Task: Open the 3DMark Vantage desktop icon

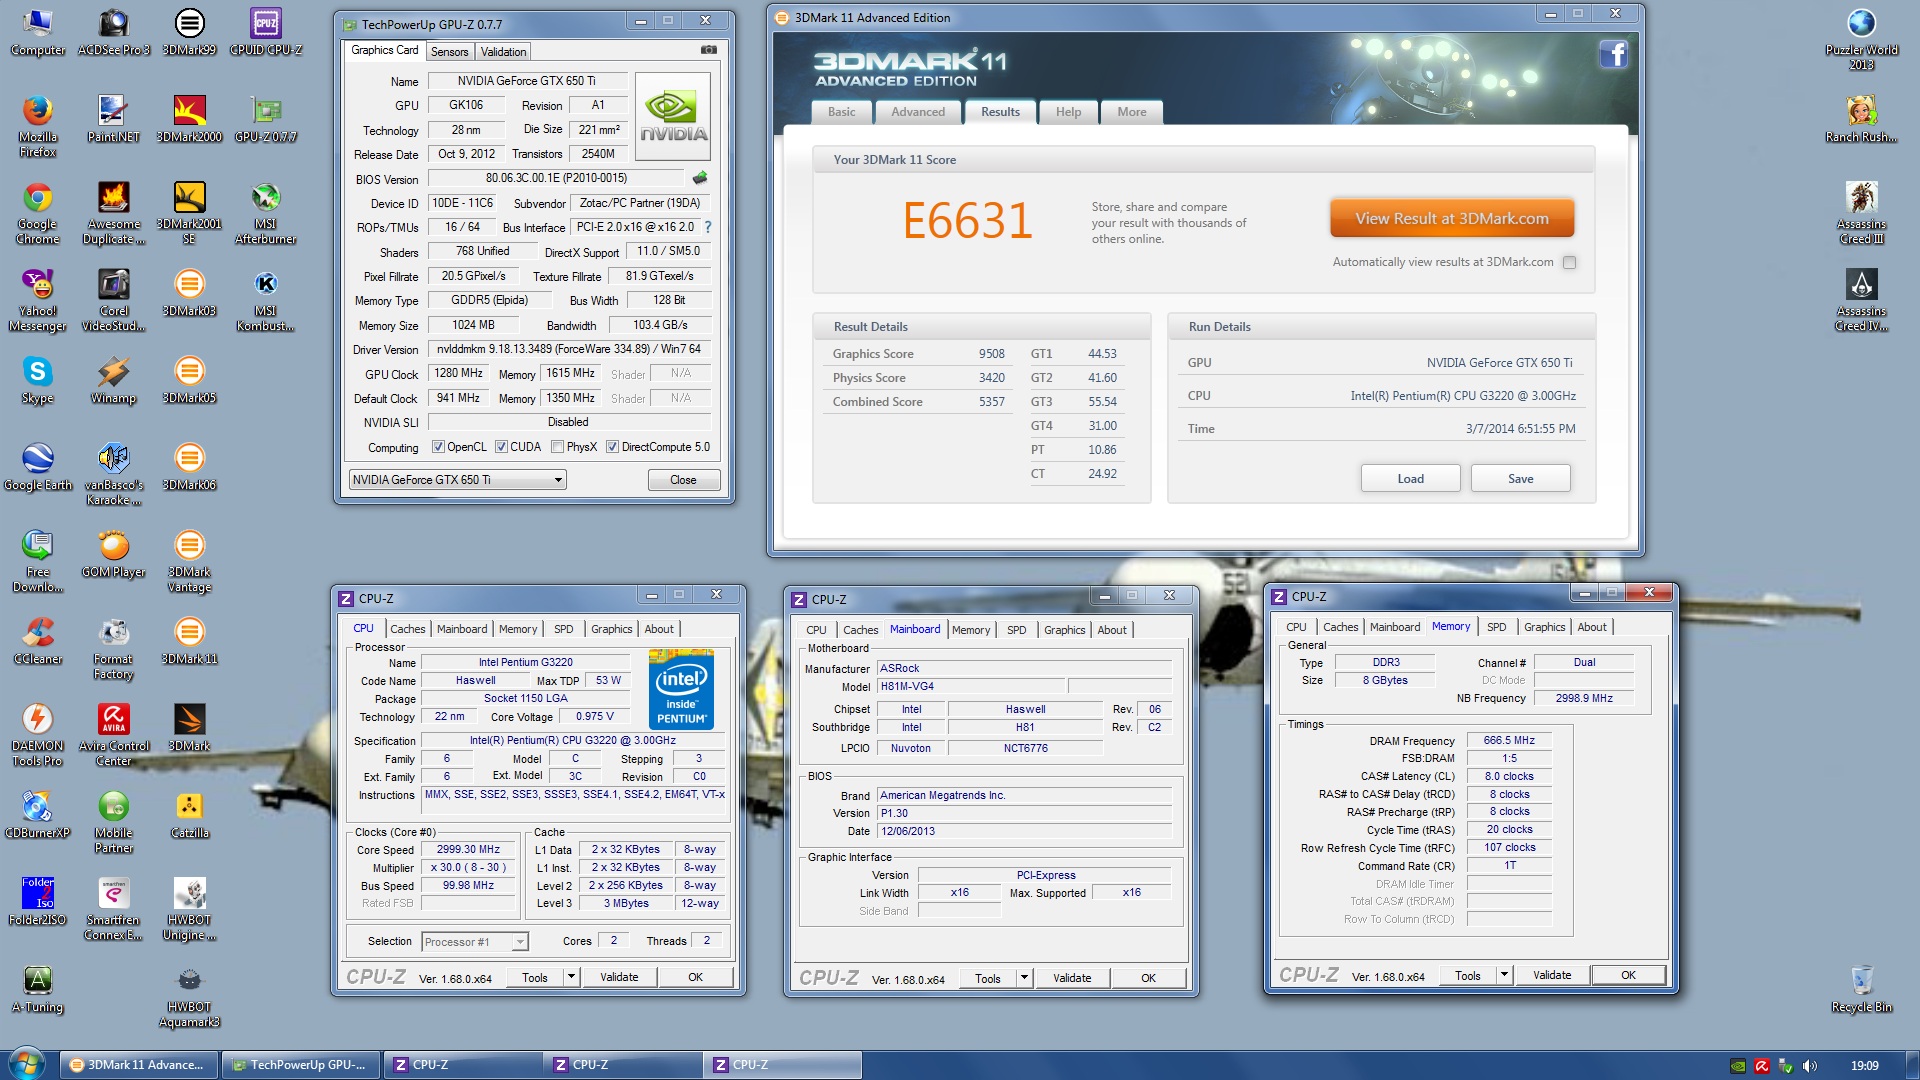Action: coord(189,560)
